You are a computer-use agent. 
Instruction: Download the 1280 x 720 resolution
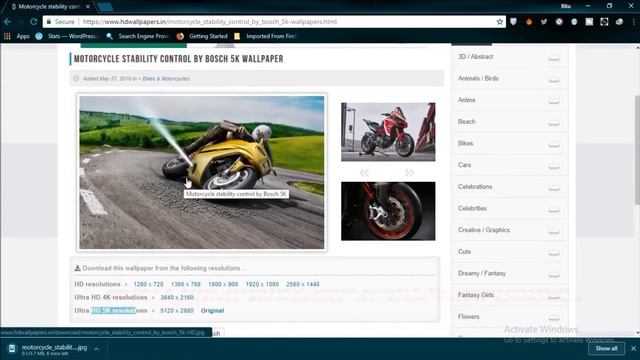148,284
